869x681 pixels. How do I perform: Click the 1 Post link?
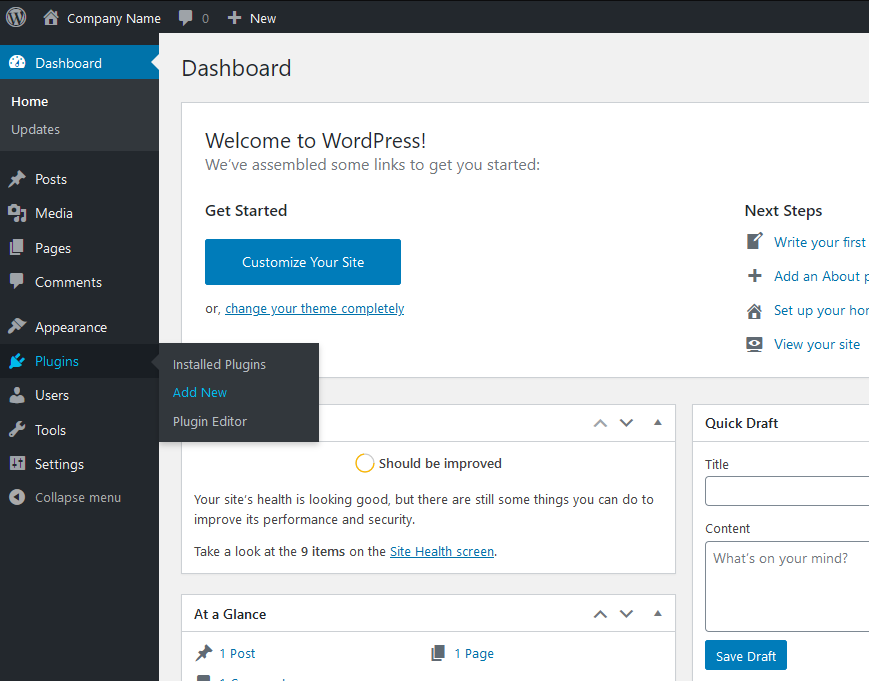tap(237, 653)
